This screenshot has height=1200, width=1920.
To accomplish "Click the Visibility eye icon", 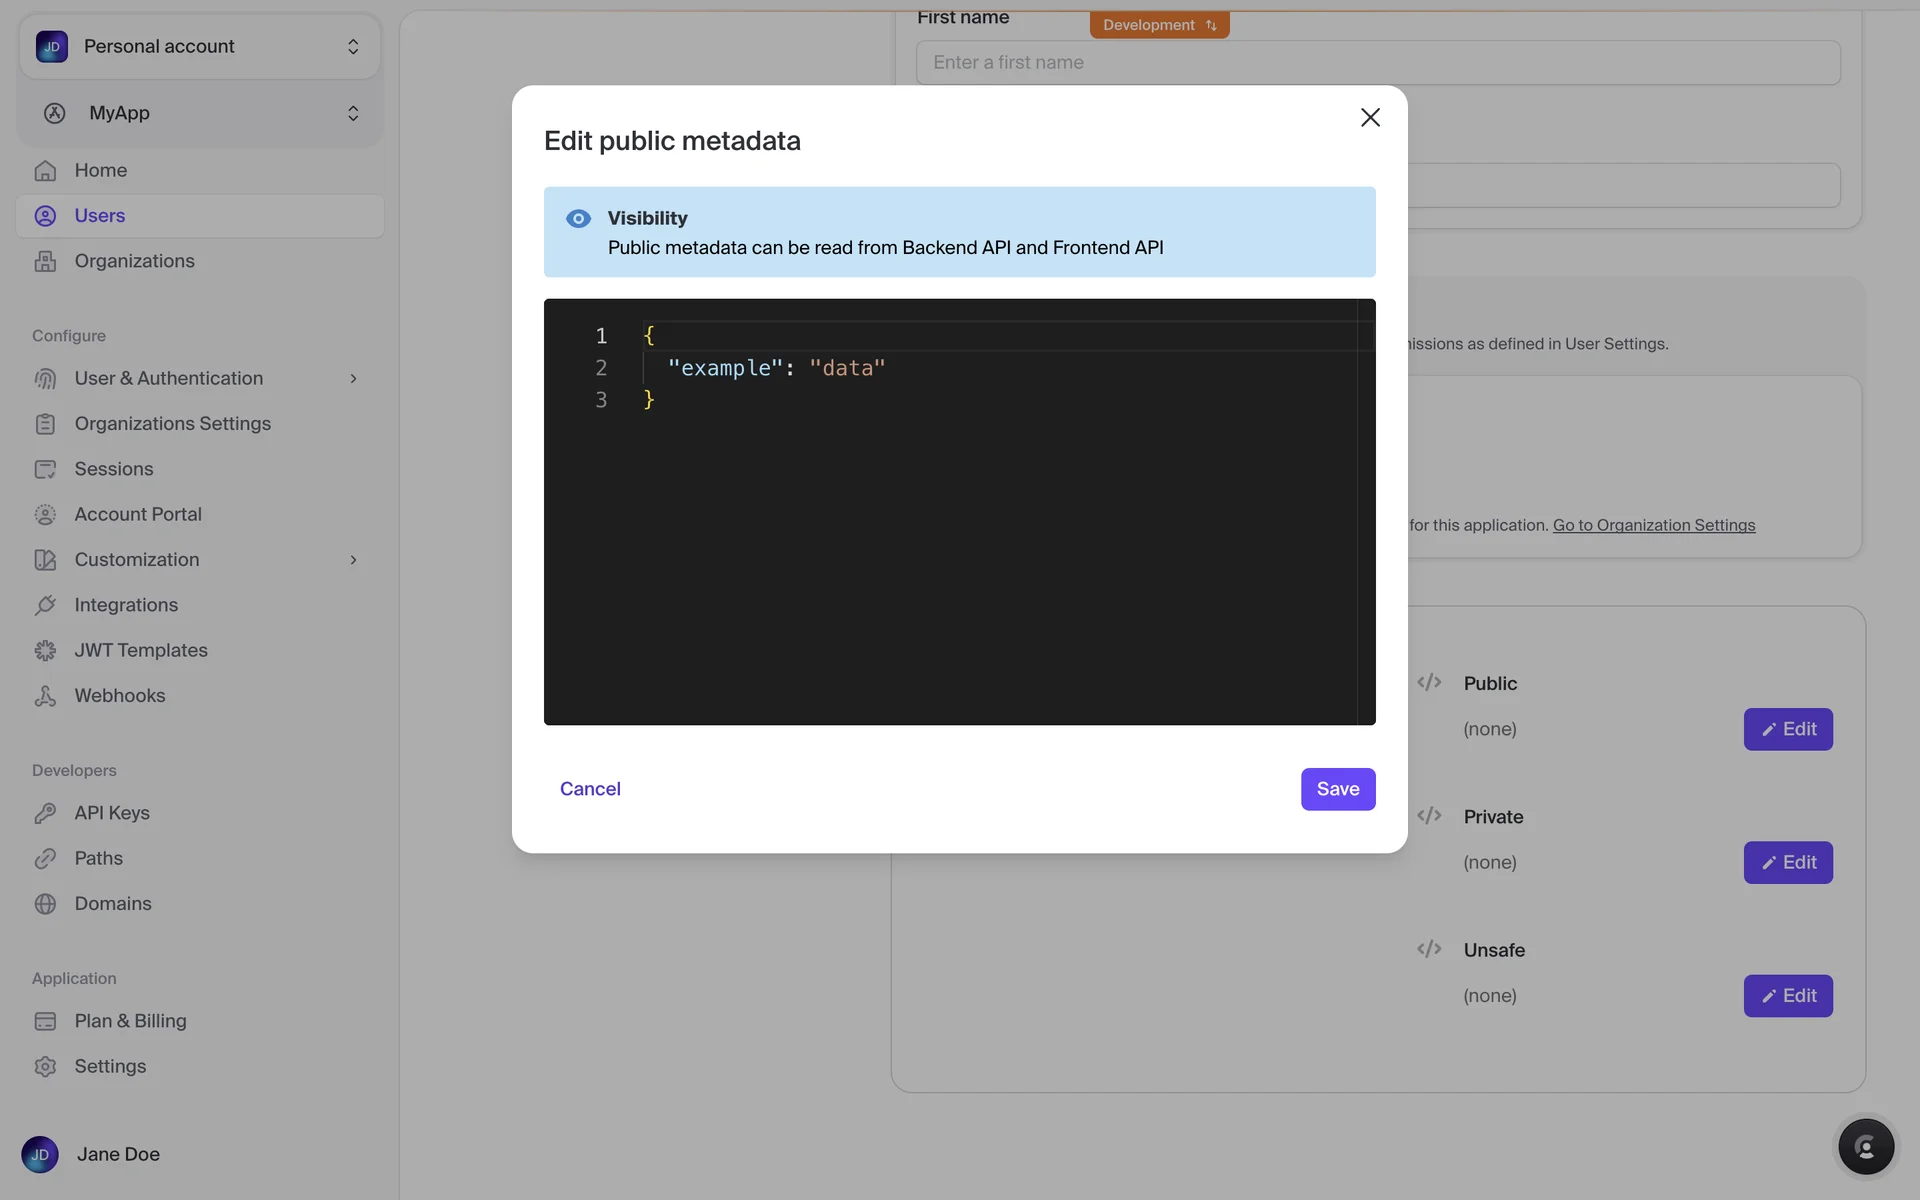I will (x=578, y=218).
